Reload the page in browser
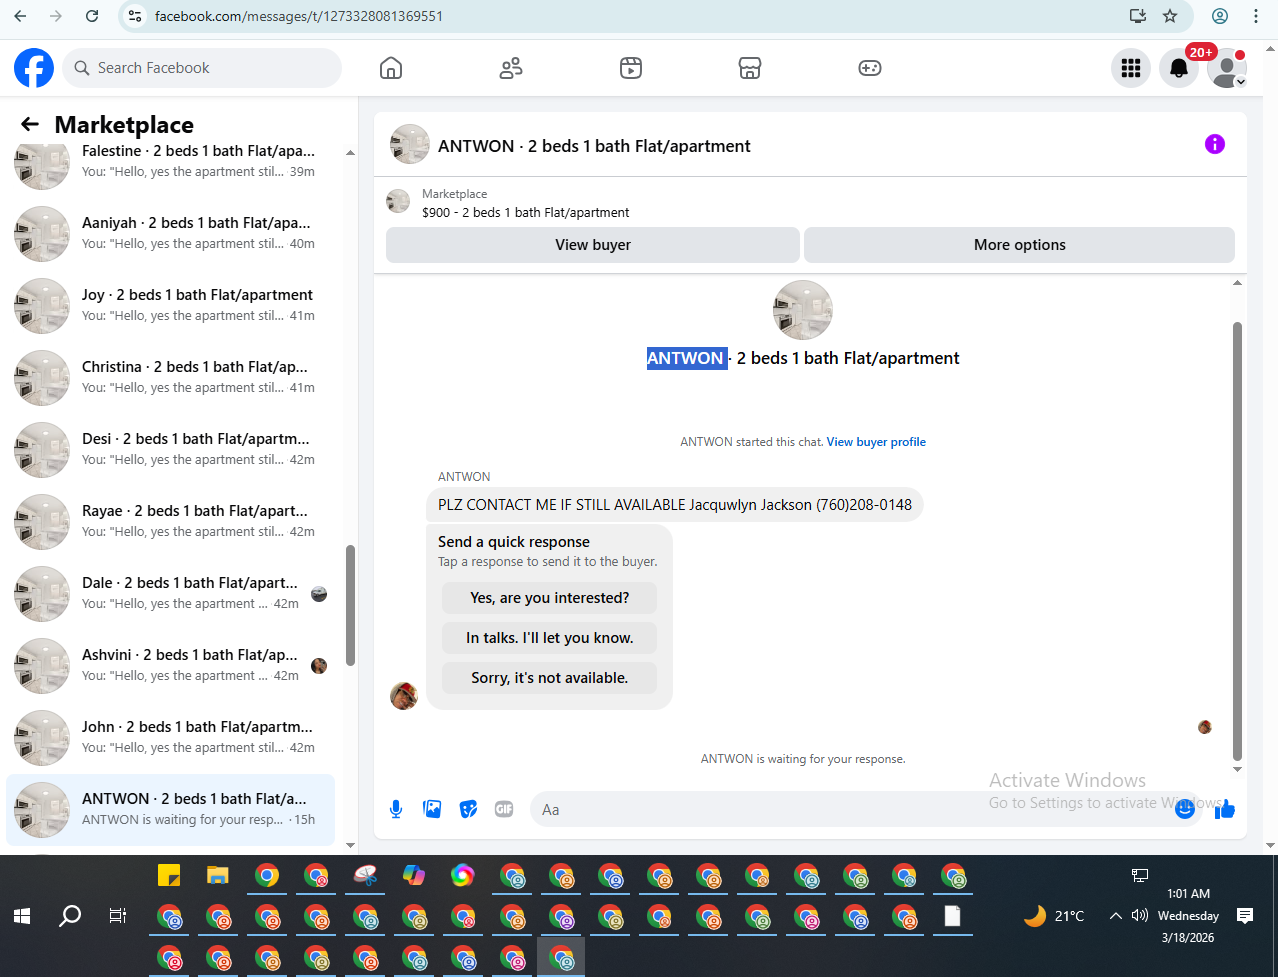The height and width of the screenshot is (977, 1278). click(92, 16)
